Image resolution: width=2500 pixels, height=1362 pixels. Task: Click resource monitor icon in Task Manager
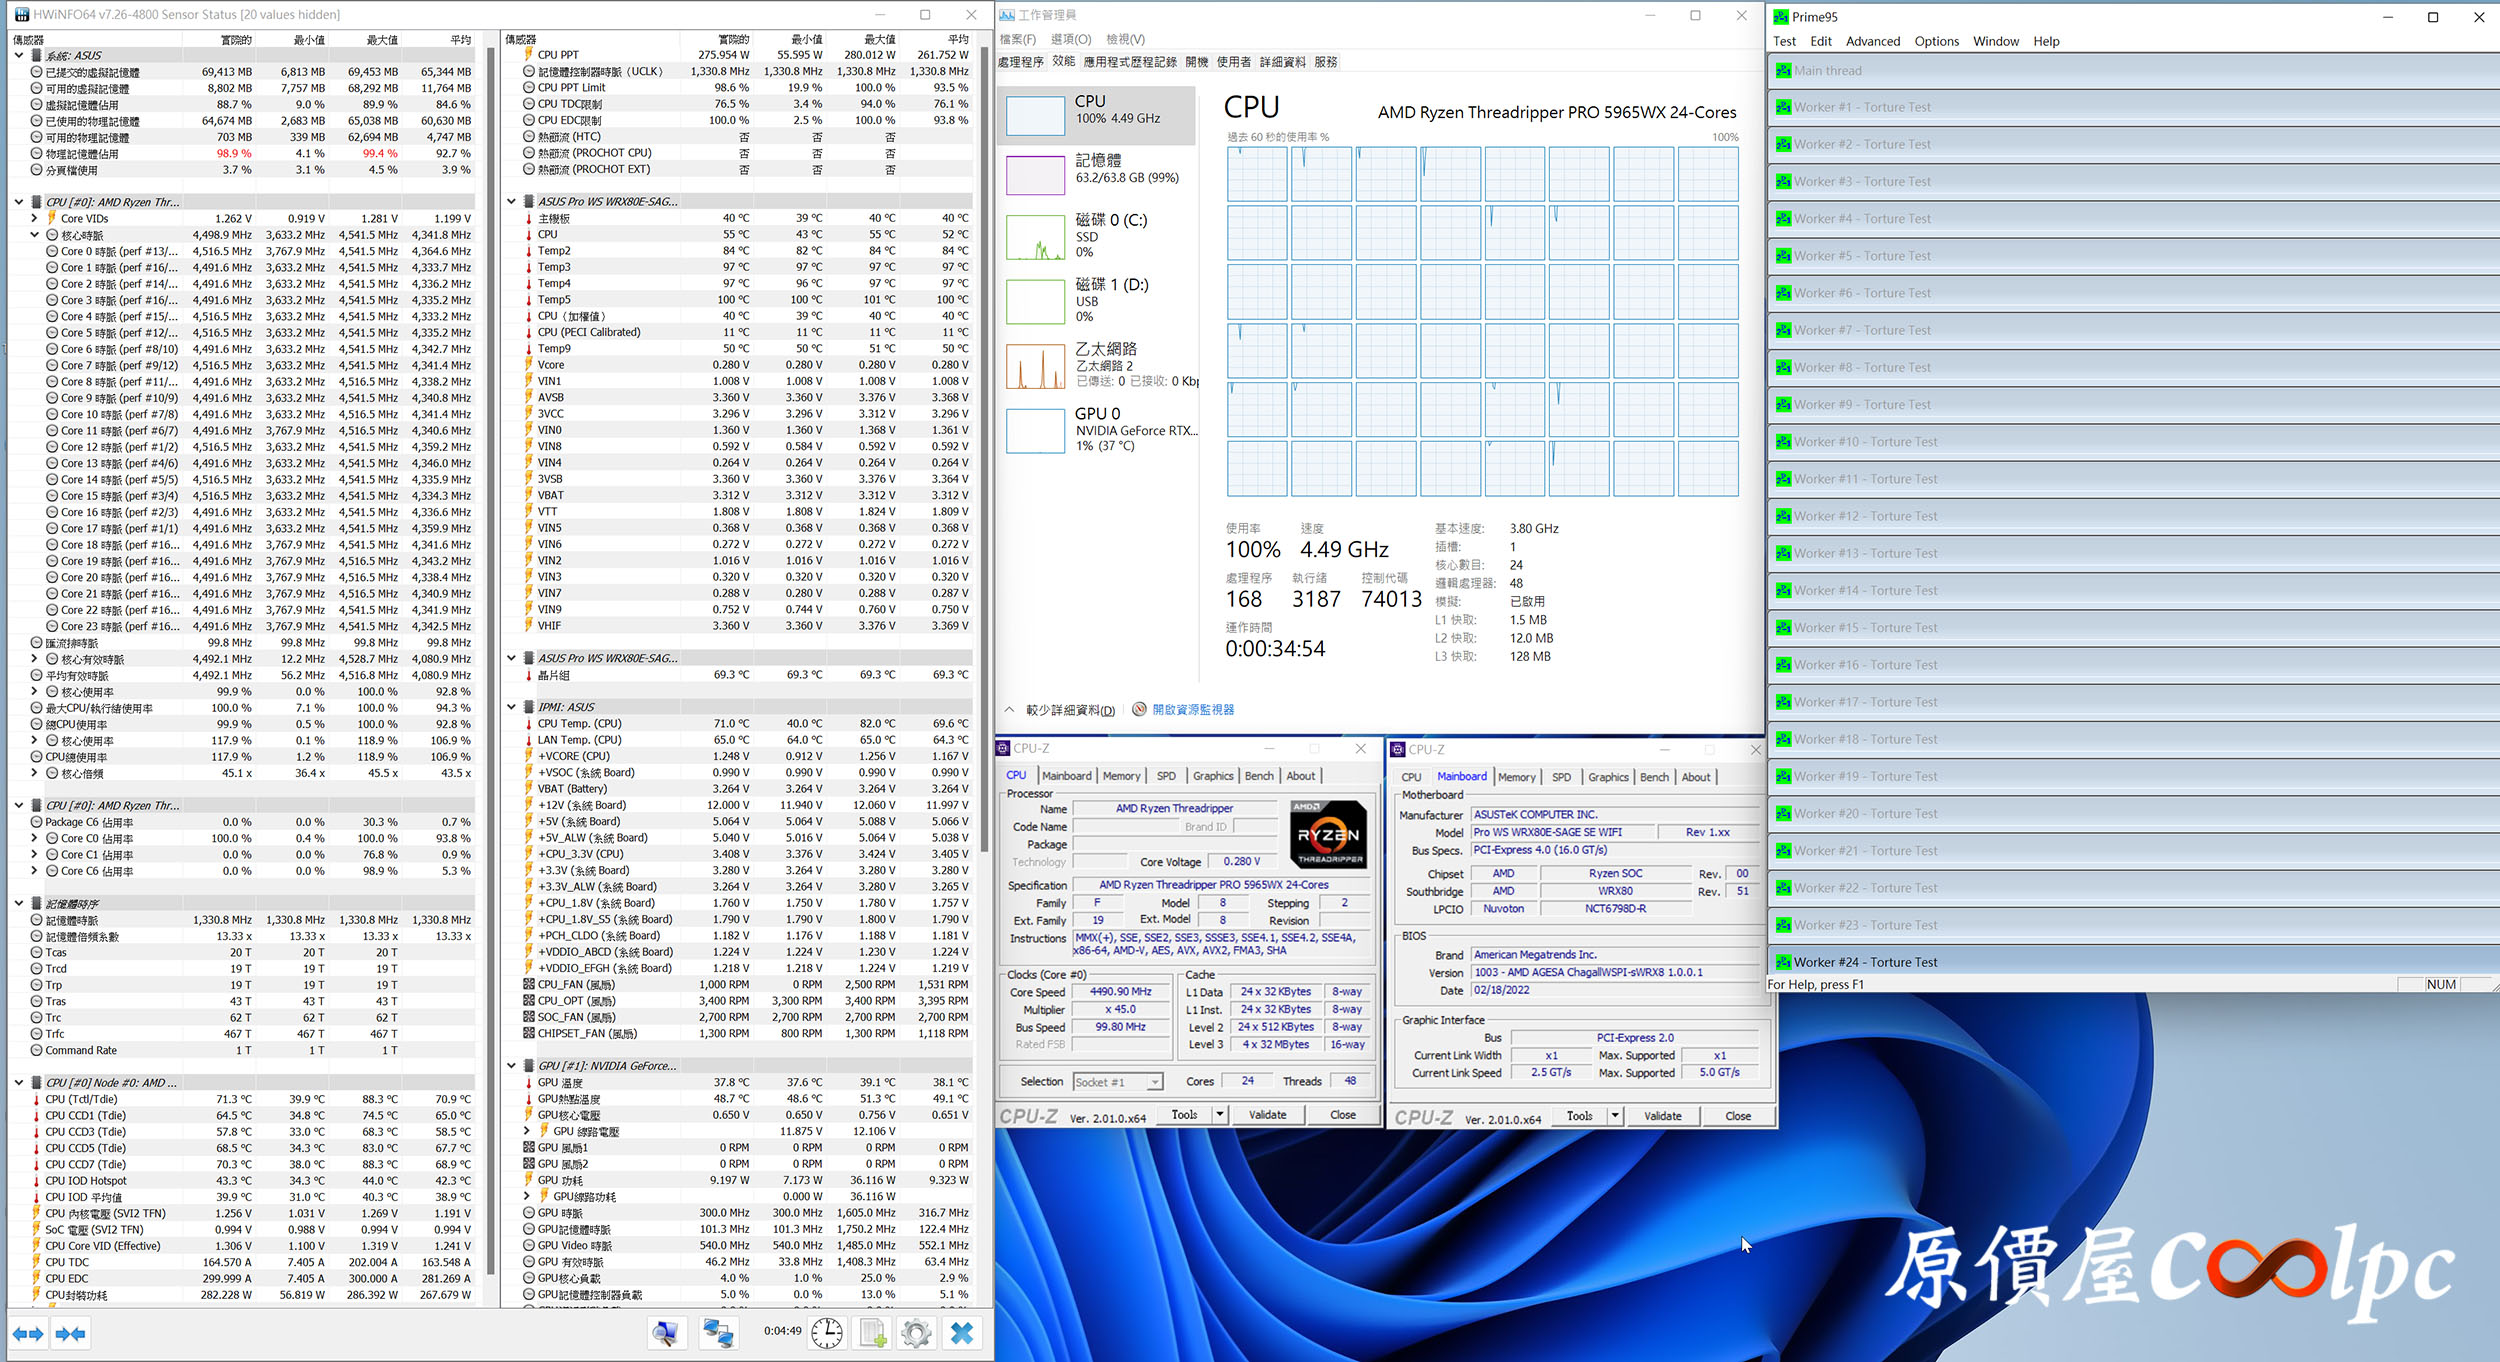click(1139, 709)
